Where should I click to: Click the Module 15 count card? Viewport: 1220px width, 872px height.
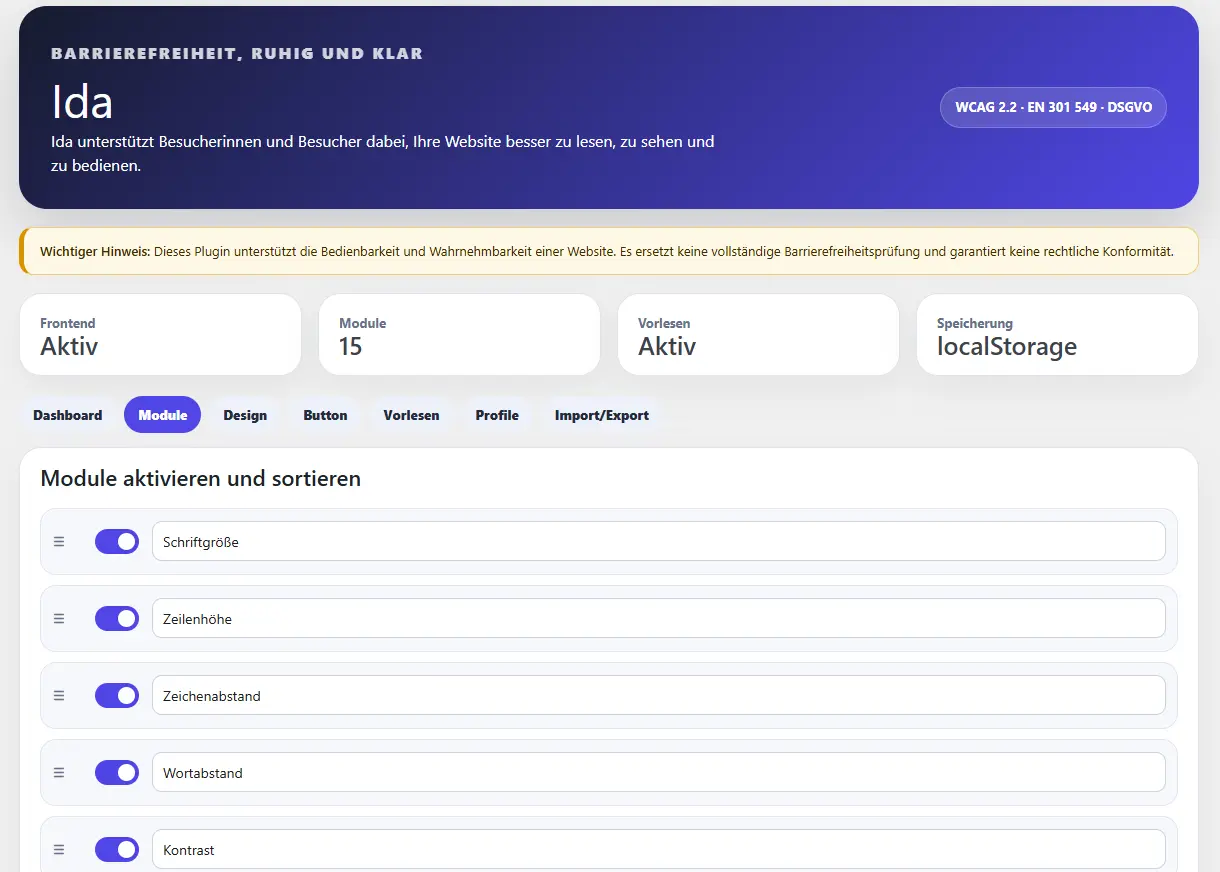[459, 335]
